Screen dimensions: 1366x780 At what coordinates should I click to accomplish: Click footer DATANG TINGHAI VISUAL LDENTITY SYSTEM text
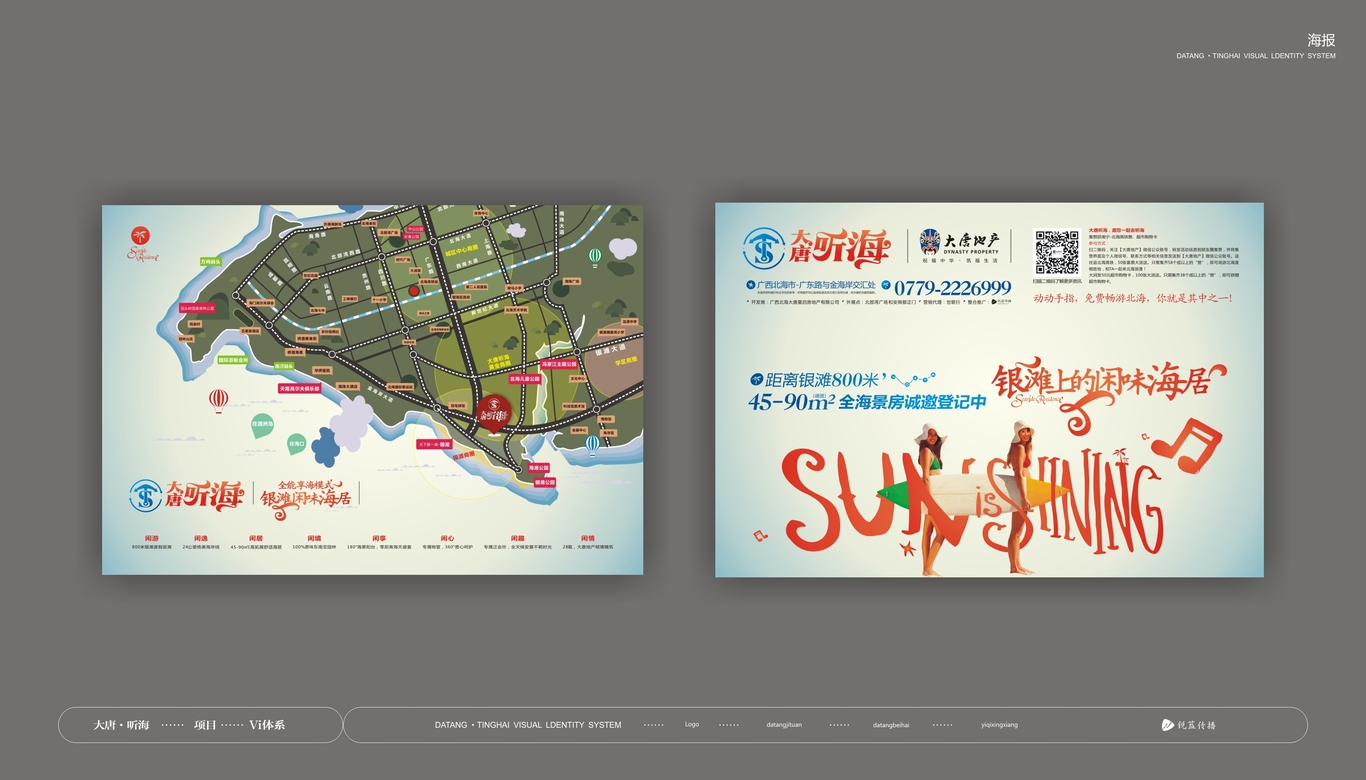click(528, 725)
